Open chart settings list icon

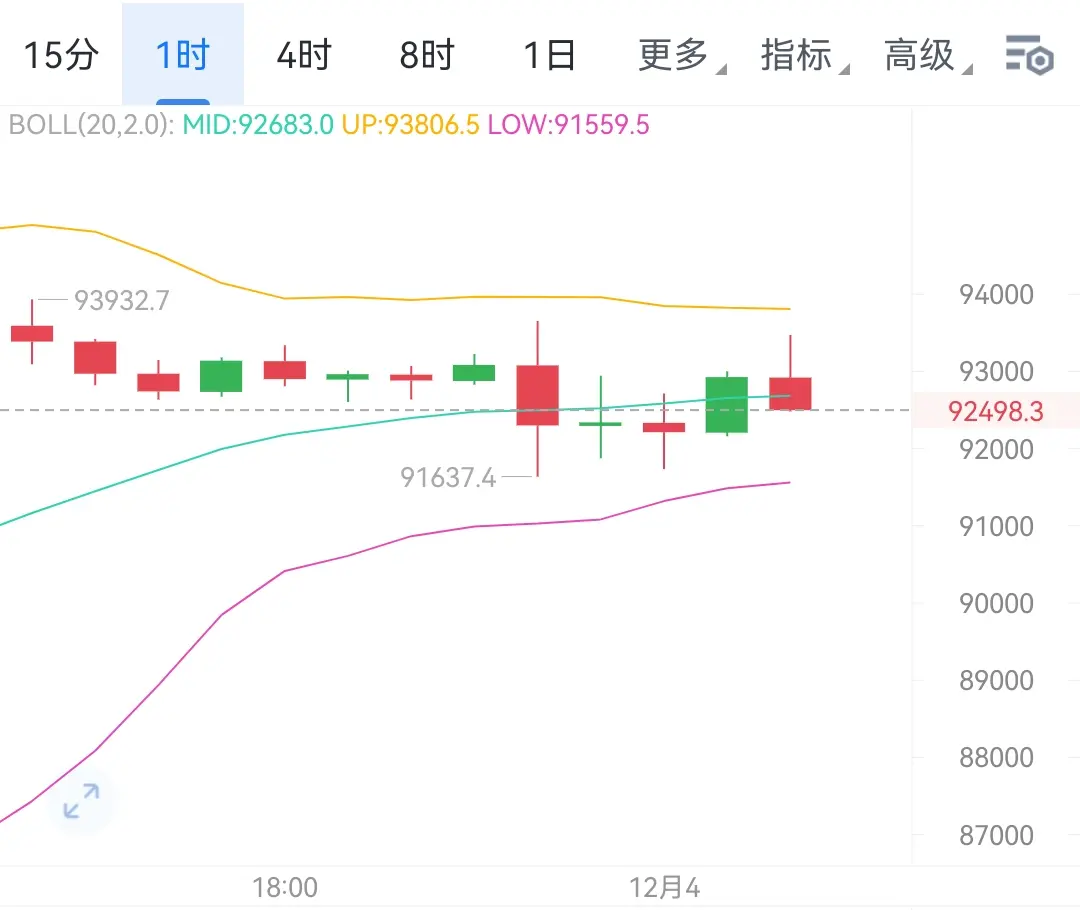click(1029, 54)
